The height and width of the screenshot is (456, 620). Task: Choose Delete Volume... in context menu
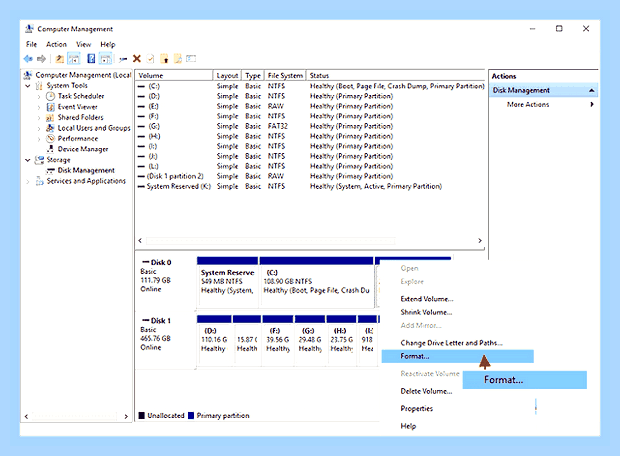[426, 391]
